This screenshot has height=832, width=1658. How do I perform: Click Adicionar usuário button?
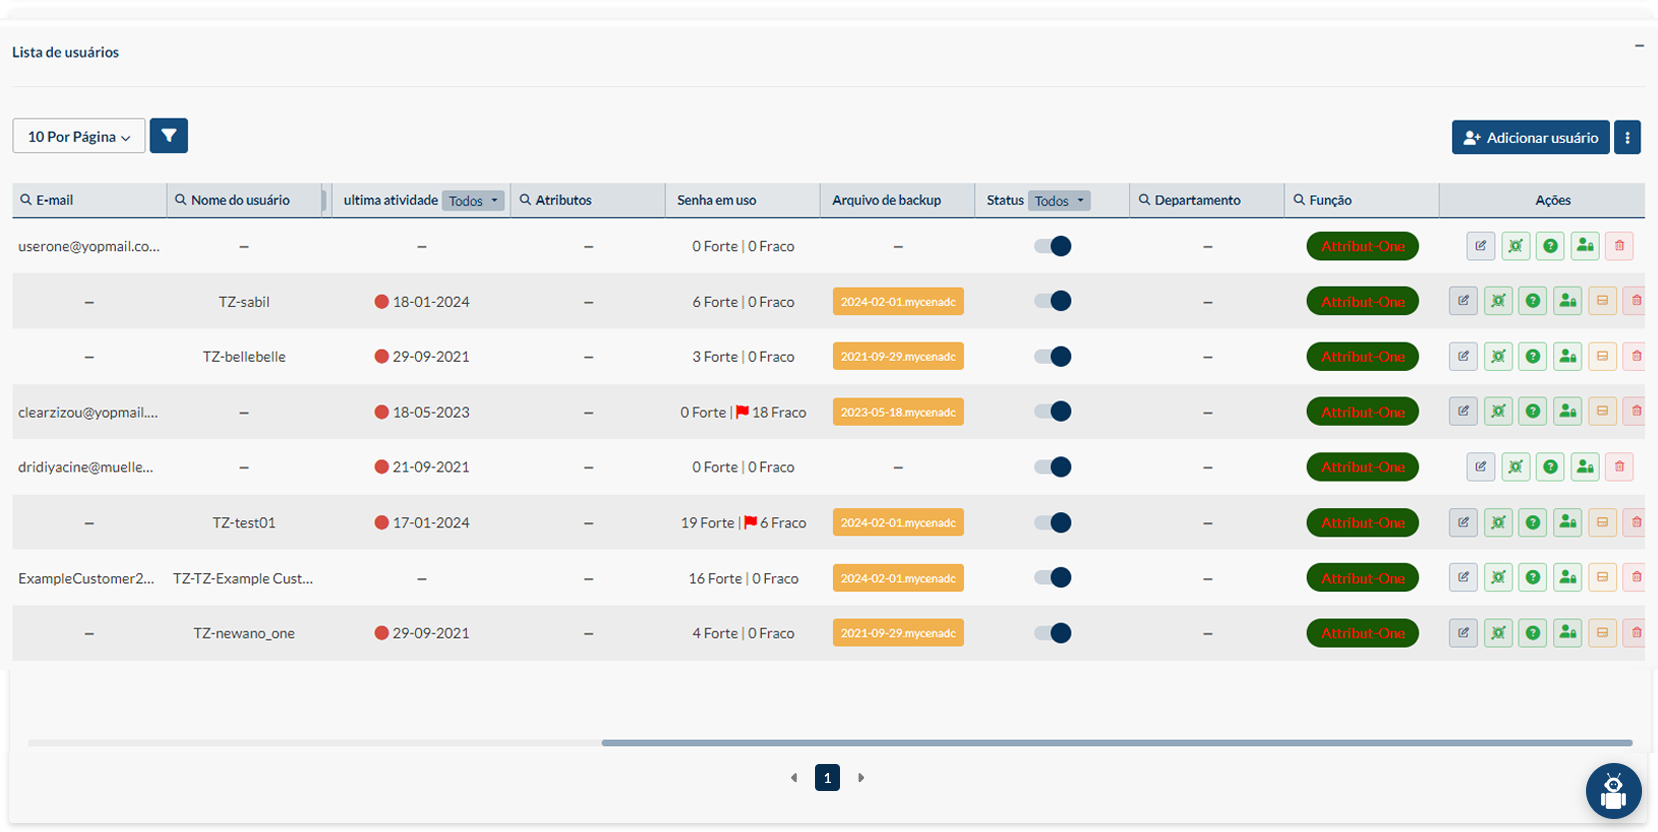(x=1531, y=137)
